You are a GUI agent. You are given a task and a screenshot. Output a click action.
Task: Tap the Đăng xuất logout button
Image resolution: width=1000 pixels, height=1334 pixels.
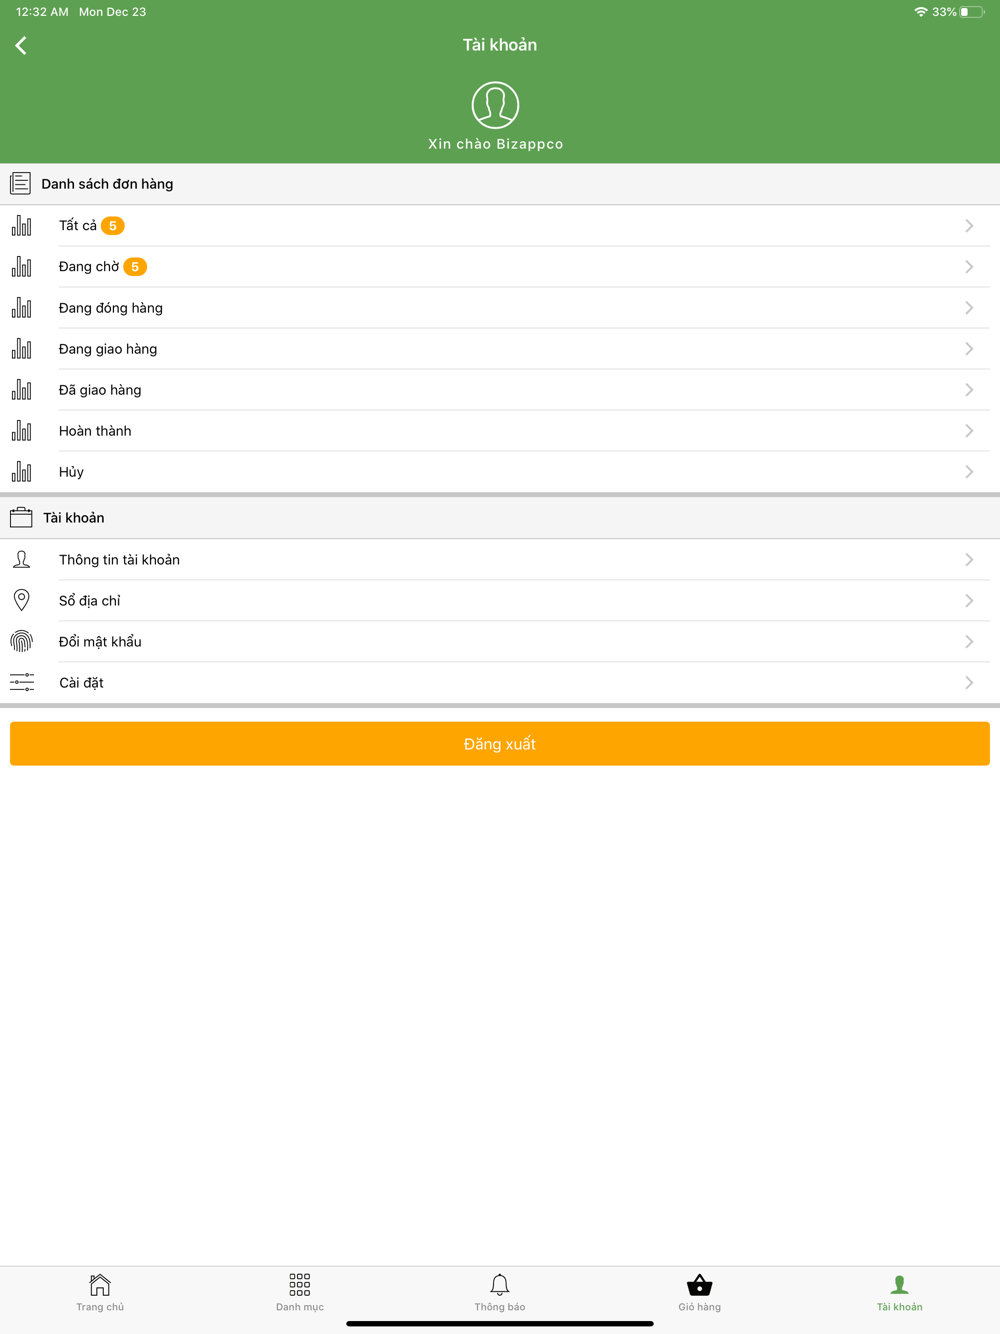tap(500, 744)
